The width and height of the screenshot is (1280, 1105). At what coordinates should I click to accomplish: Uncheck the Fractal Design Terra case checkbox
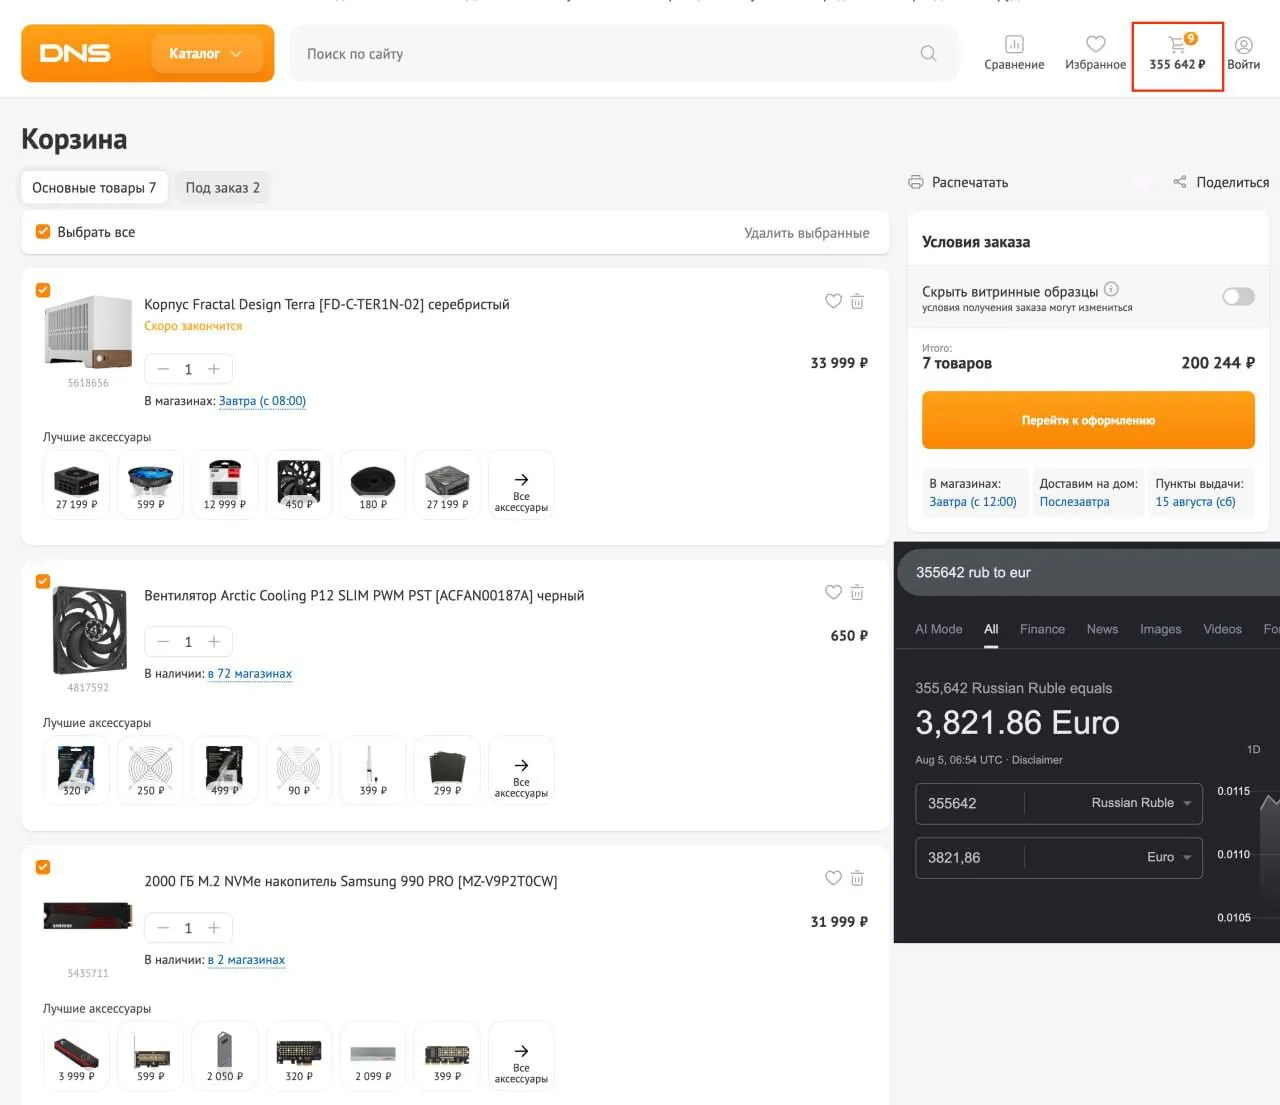(x=43, y=290)
